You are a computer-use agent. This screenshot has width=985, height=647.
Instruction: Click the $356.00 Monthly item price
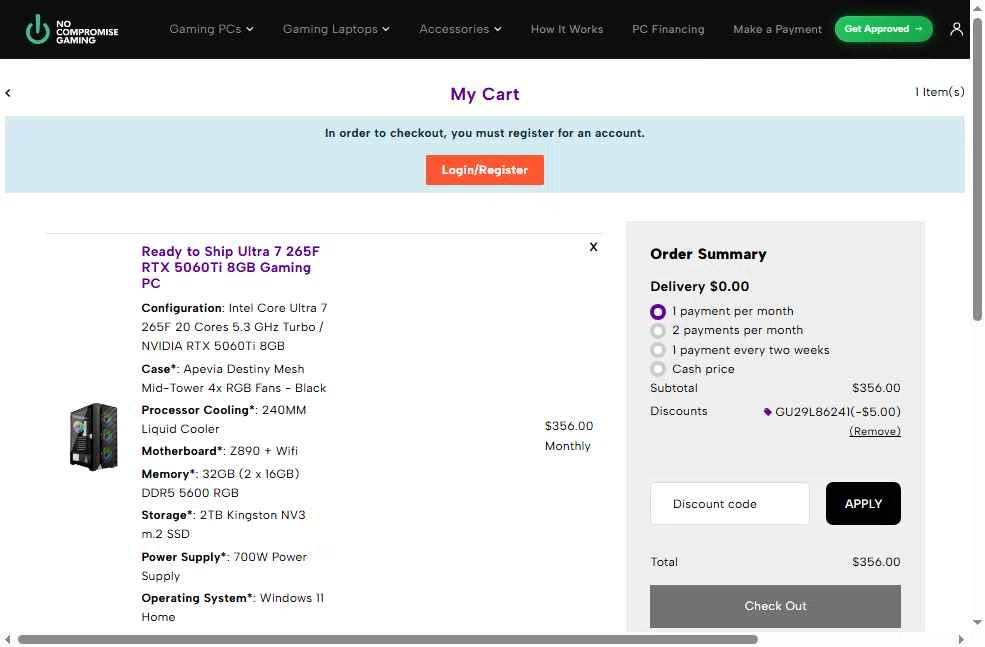tap(569, 436)
